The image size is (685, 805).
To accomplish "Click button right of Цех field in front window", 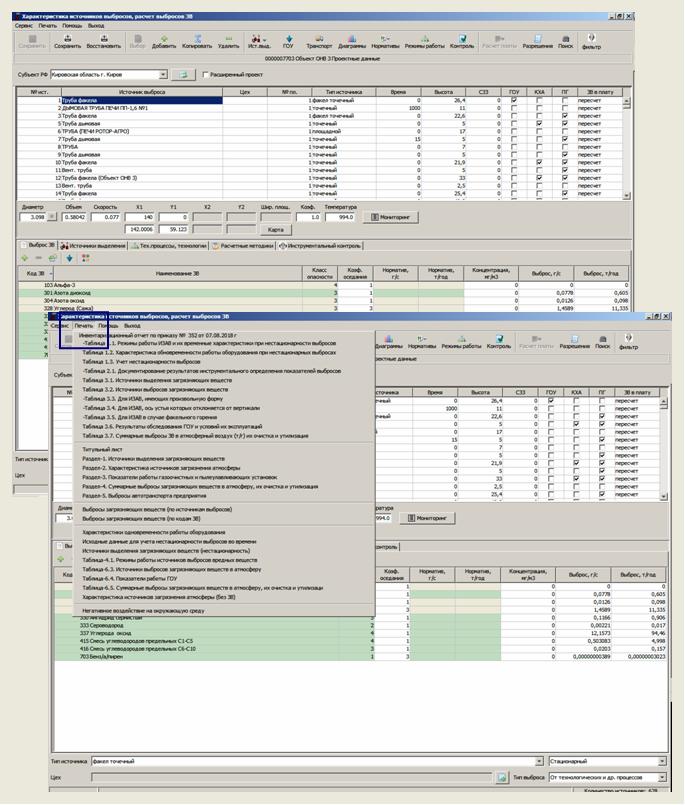I will tap(502, 778).
